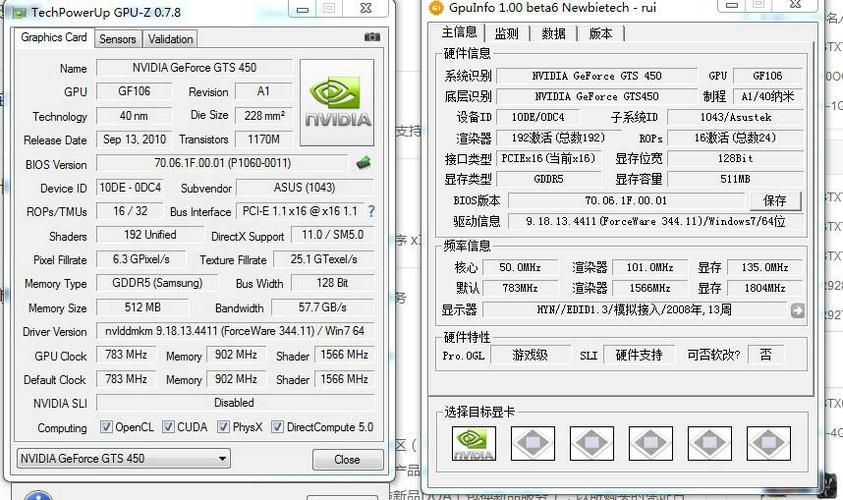Image resolution: width=843 pixels, height=500 pixels.
Task: Select the sixth empty card slot in GpuInfo
Action: tap(768, 444)
